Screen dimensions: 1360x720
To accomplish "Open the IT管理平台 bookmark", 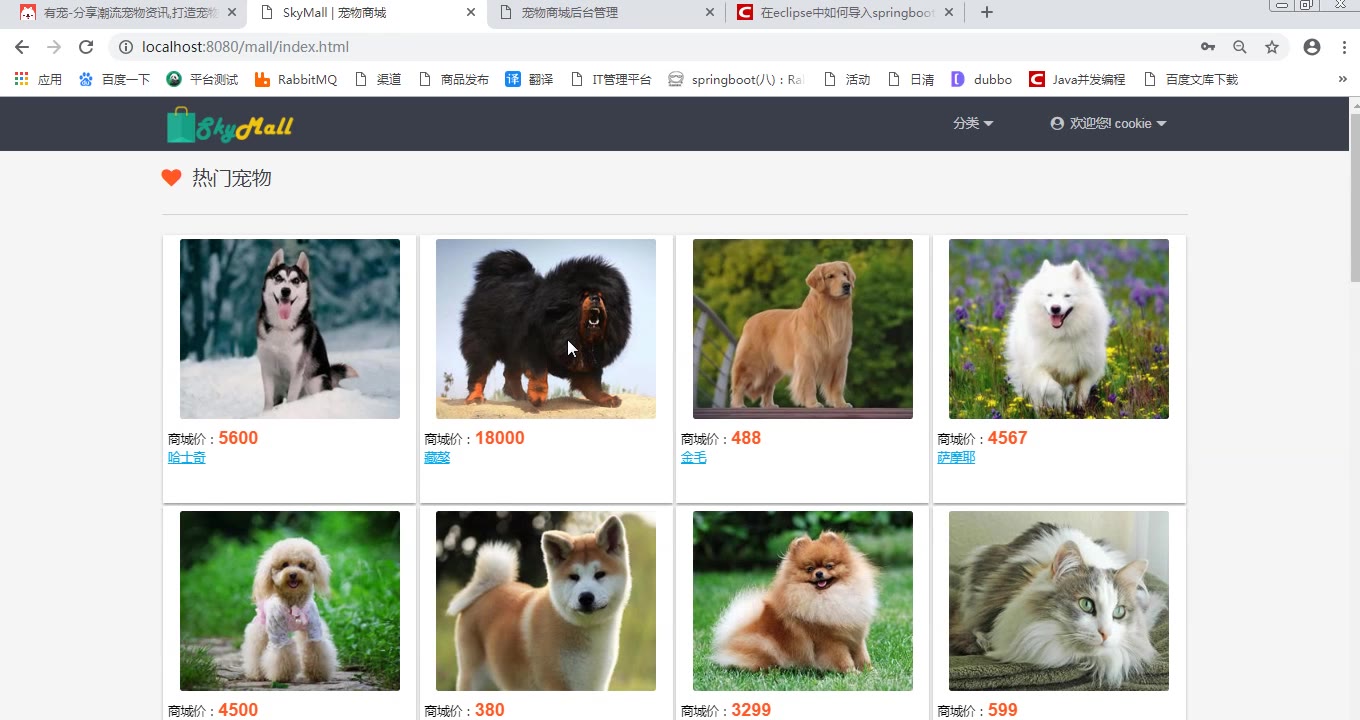I will click(610, 79).
